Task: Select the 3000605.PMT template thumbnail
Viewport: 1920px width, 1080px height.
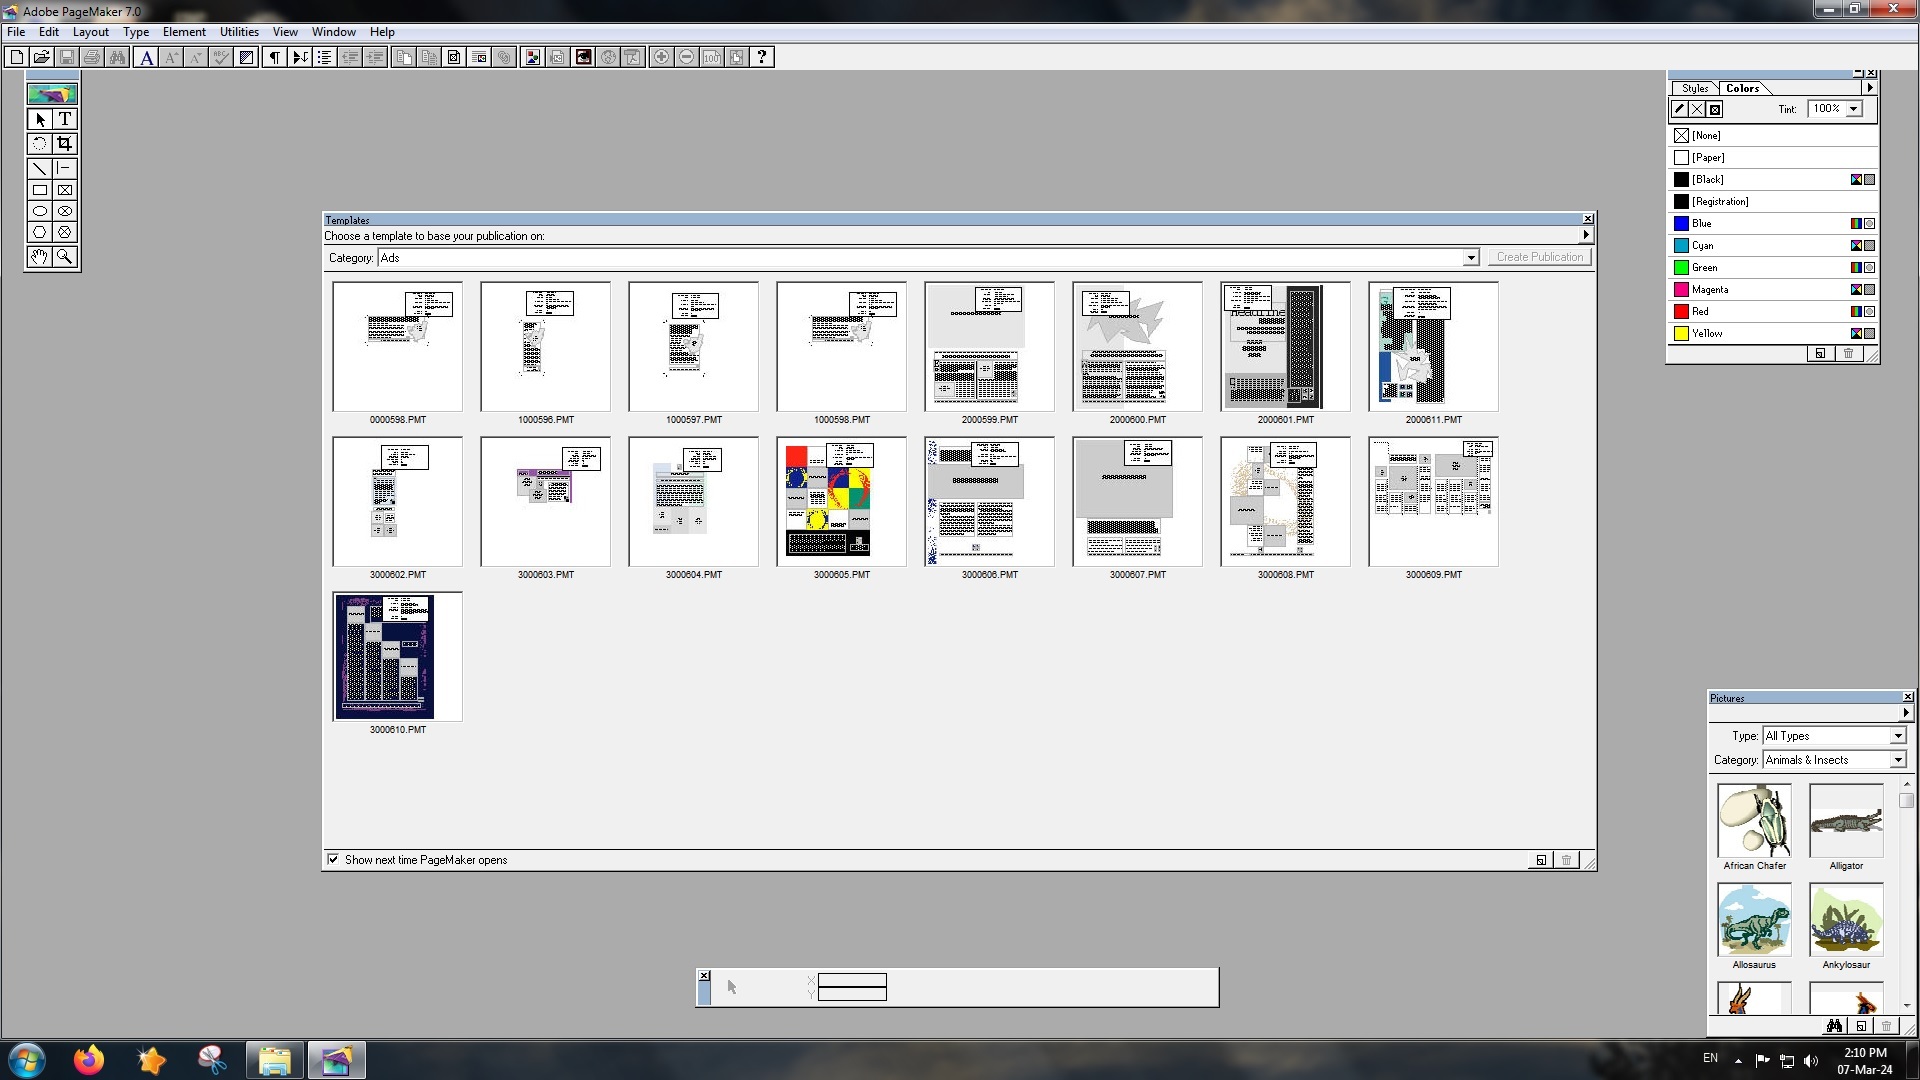Action: tap(842, 501)
